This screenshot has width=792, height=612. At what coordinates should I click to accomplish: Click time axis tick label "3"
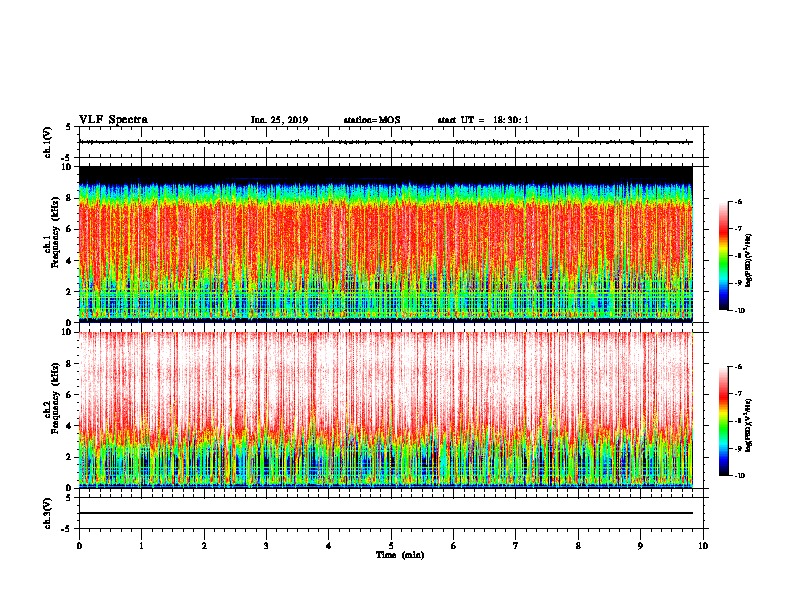[x=266, y=546]
